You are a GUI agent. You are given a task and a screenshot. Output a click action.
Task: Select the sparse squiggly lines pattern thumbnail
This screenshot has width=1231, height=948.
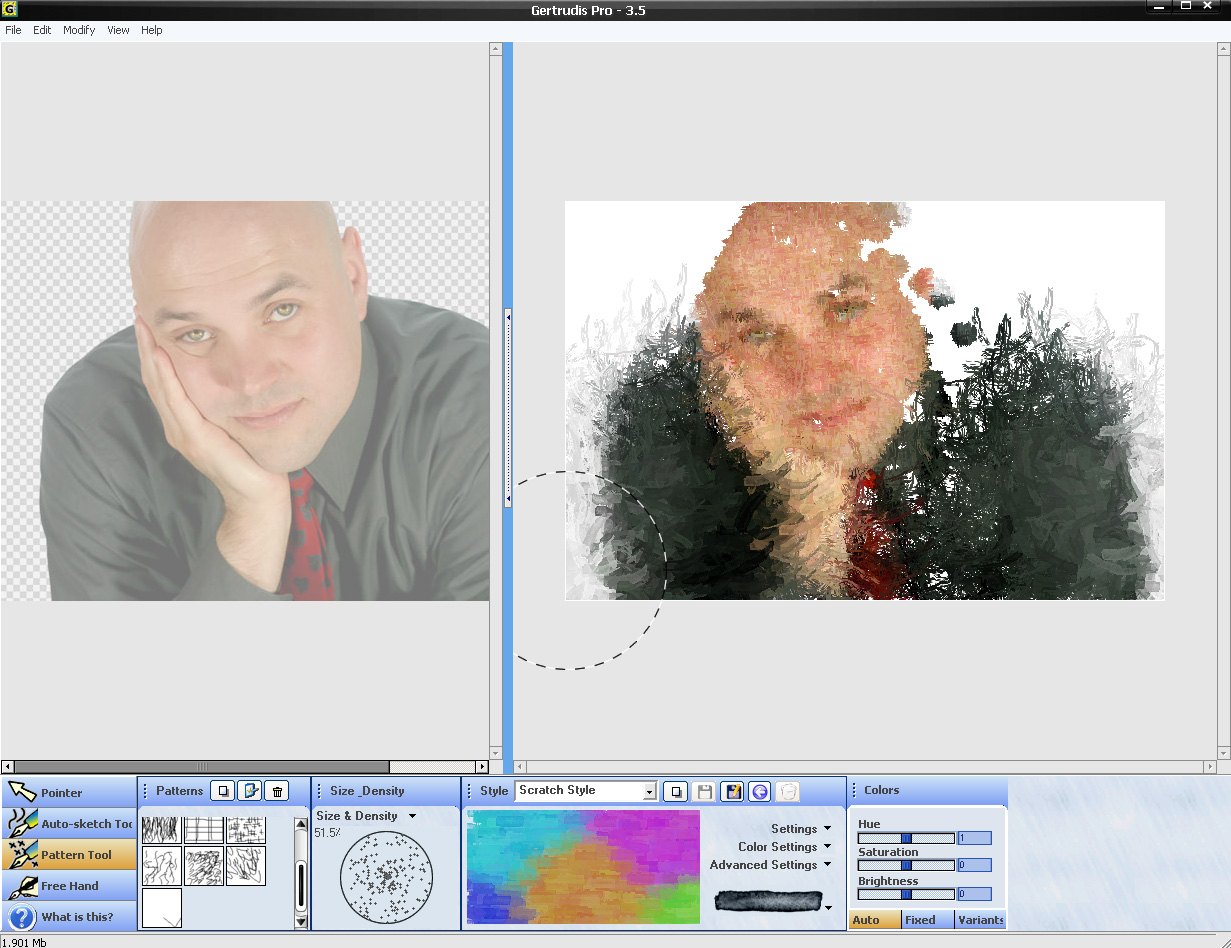click(161, 866)
